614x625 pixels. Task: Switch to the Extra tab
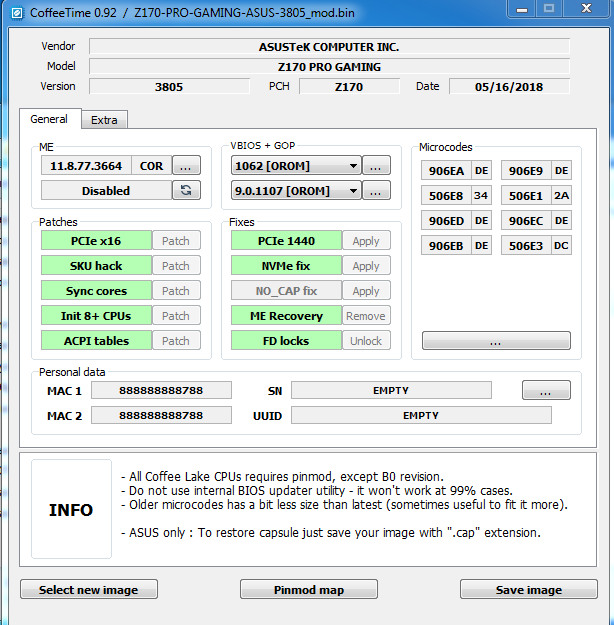(104, 120)
